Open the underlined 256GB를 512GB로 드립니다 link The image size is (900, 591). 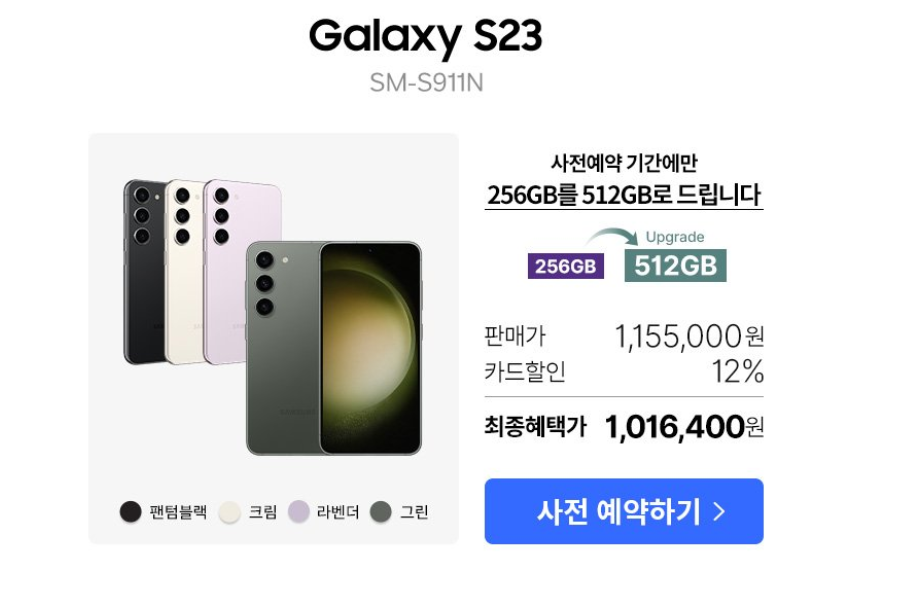623,195
